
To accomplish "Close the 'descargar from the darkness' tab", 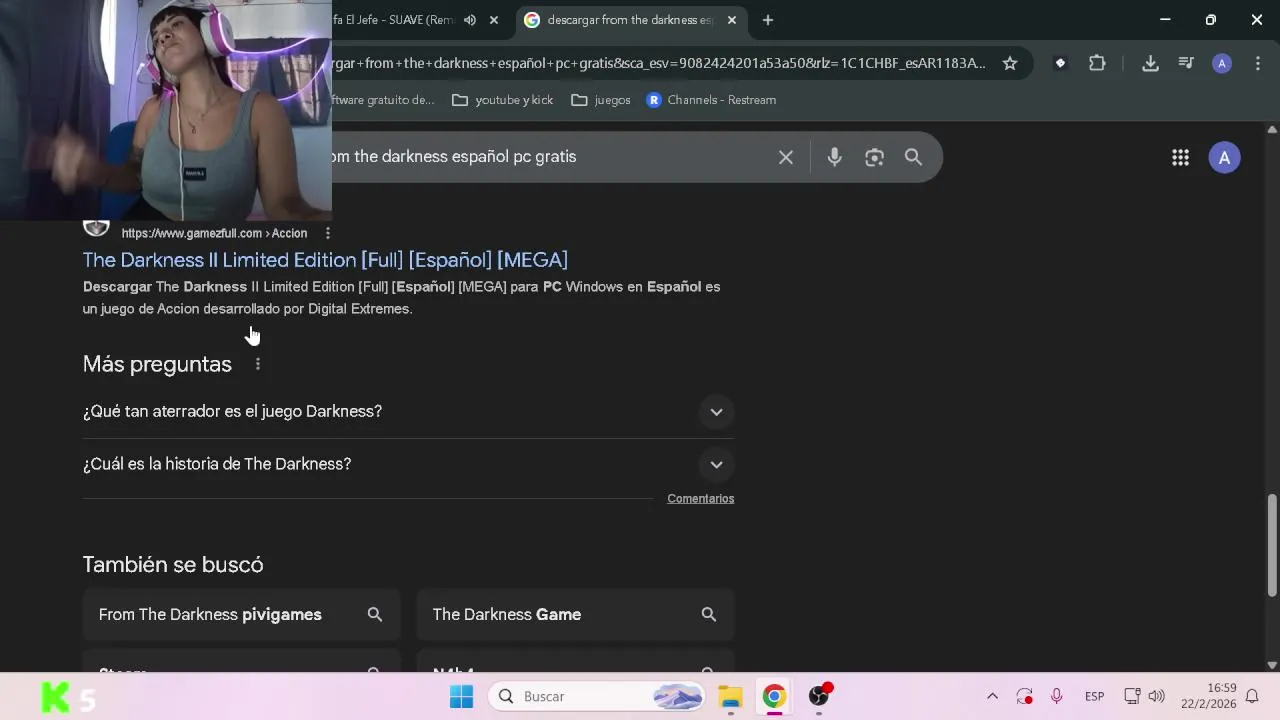I will (731, 20).
